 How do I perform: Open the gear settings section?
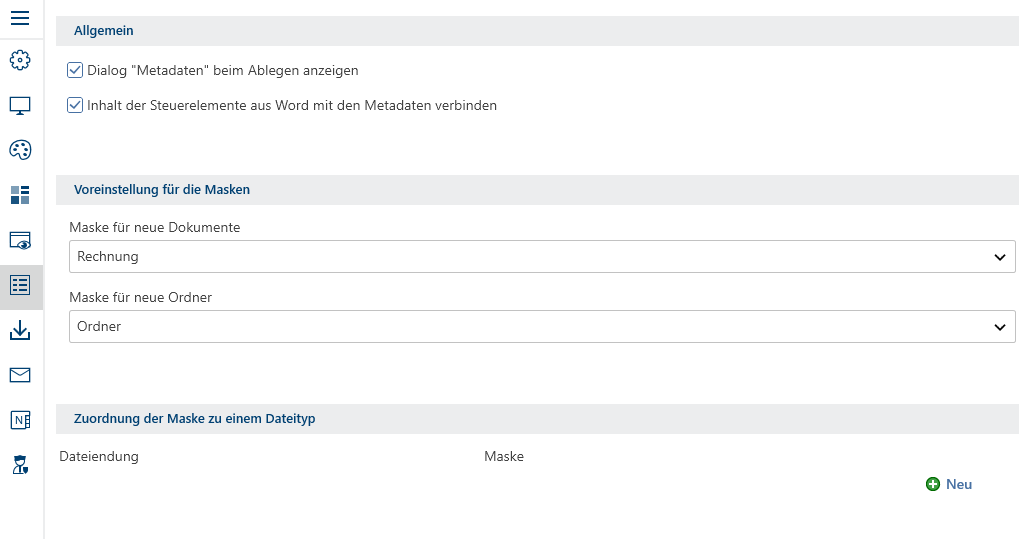20,61
